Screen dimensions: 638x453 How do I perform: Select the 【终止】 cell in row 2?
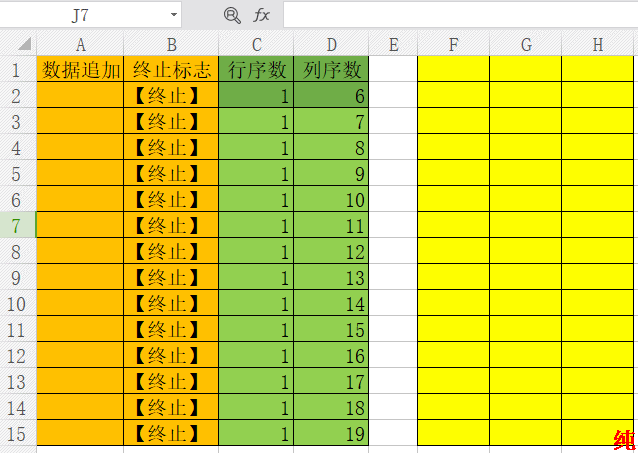pos(171,95)
